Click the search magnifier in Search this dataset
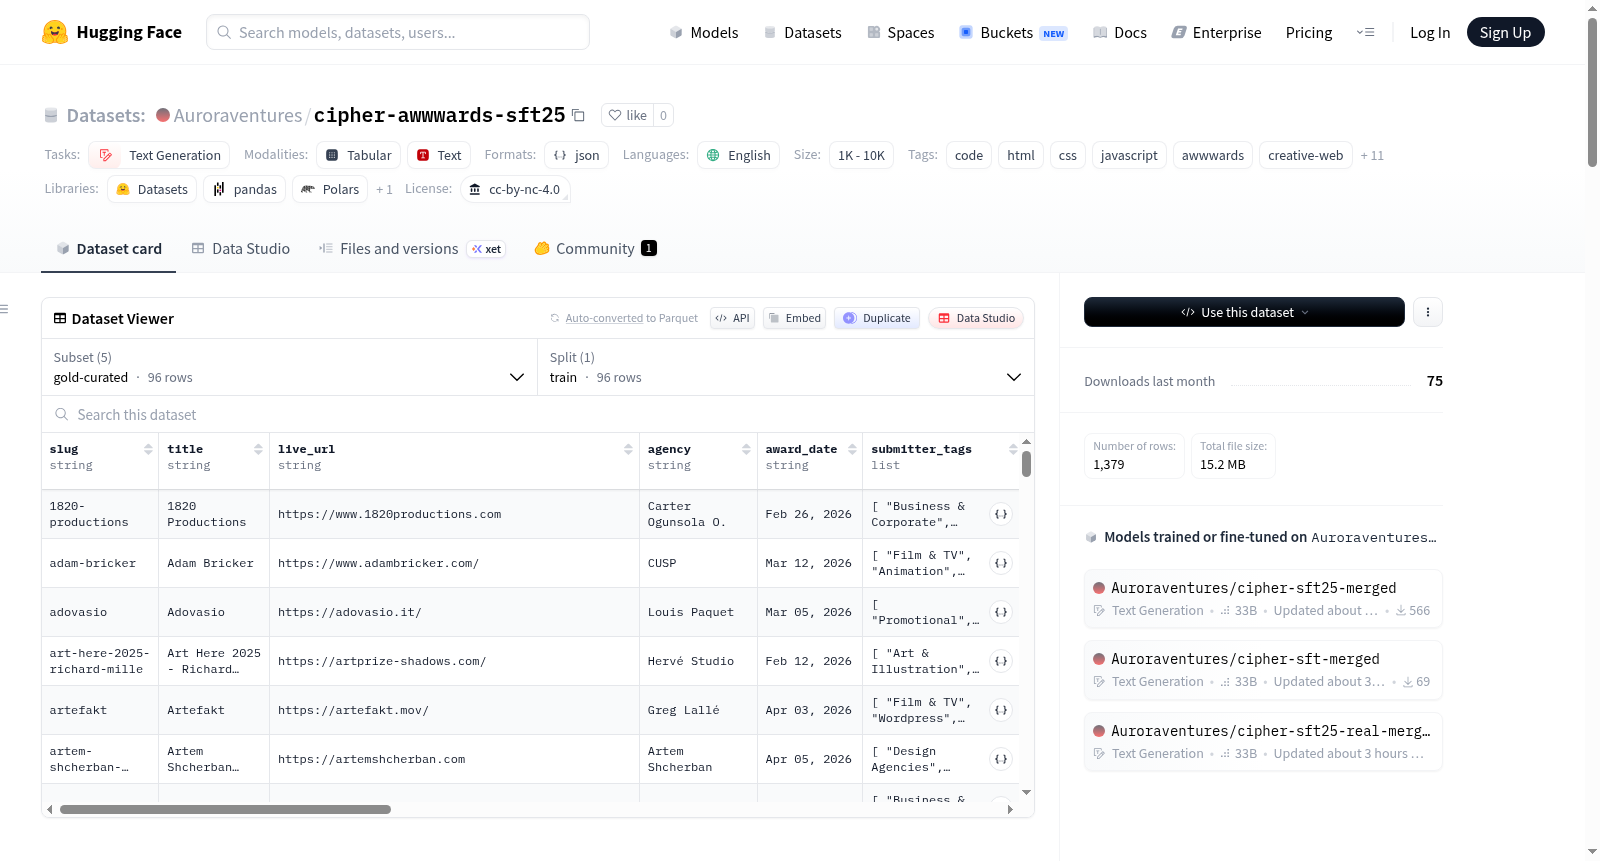 (x=62, y=414)
